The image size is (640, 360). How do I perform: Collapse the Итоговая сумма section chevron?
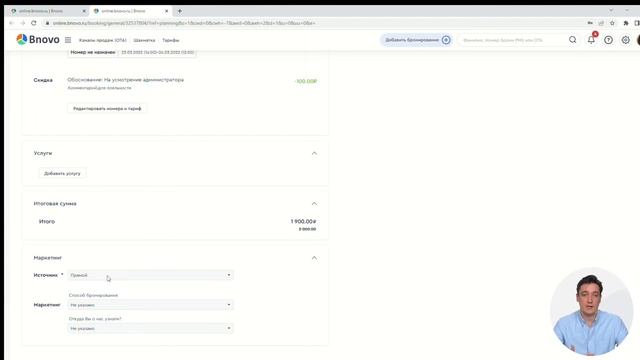[x=314, y=203]
